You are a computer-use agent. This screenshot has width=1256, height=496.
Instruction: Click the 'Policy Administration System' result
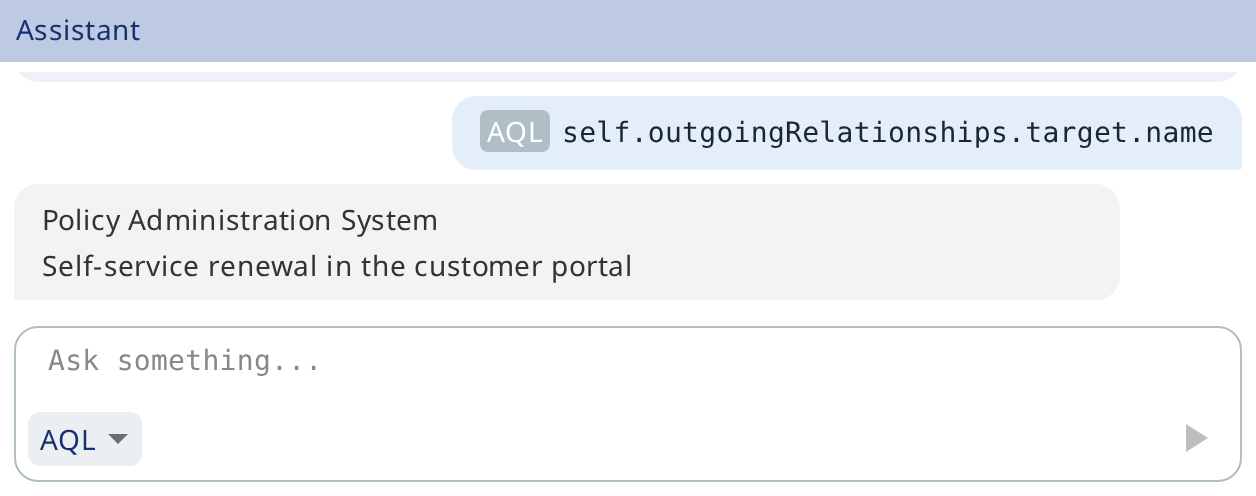(x=240, y=220)
